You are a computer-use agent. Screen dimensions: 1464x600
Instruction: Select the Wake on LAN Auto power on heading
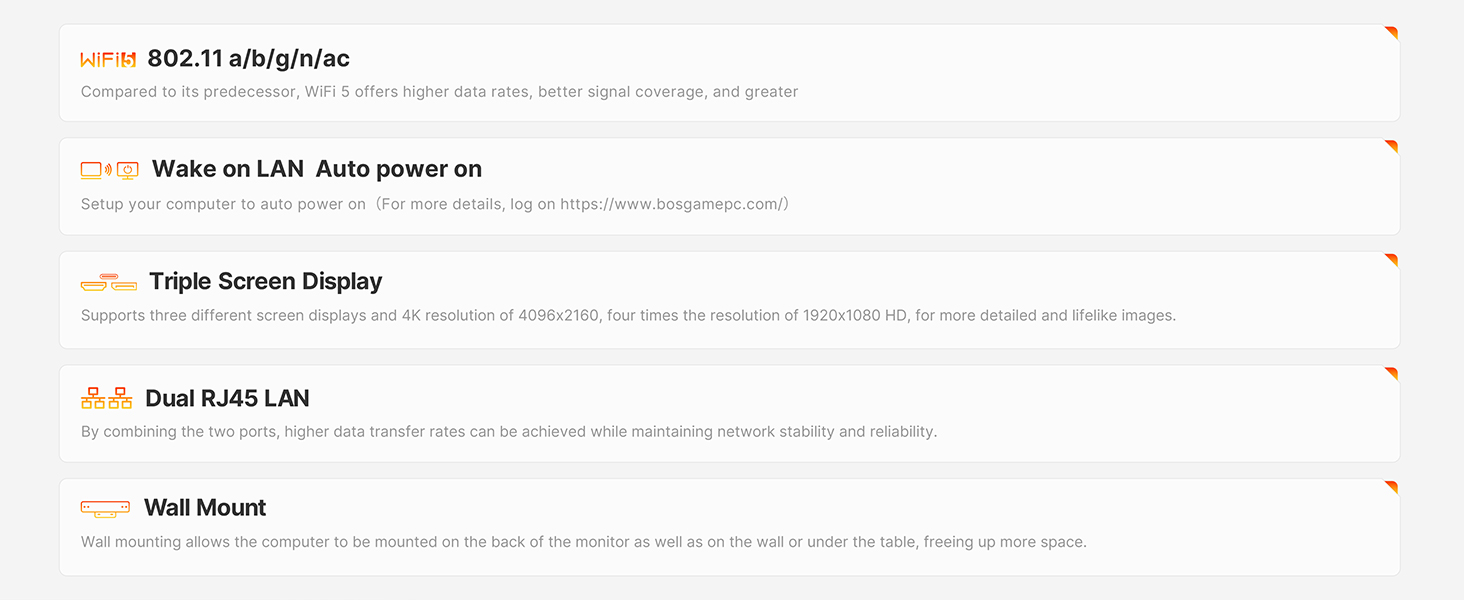[316, 169]
